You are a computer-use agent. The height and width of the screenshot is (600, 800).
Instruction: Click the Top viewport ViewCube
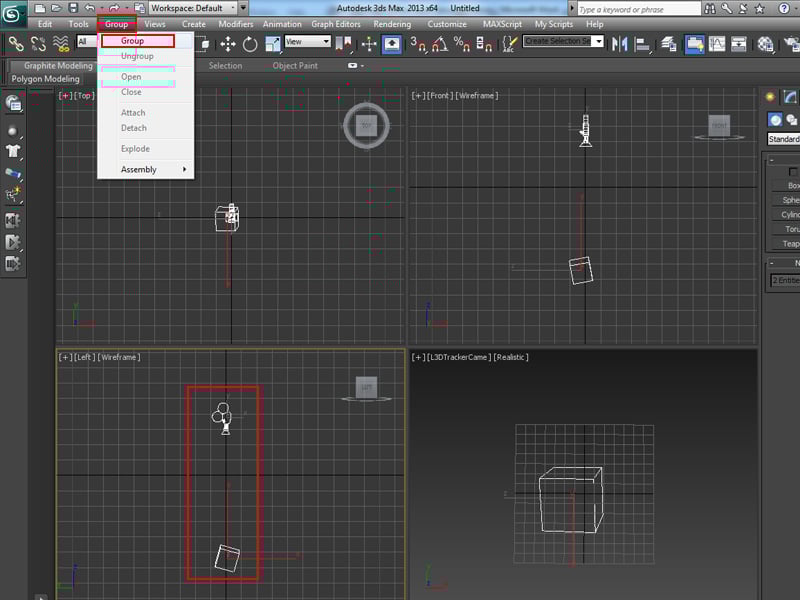click(x=366, y=126)
